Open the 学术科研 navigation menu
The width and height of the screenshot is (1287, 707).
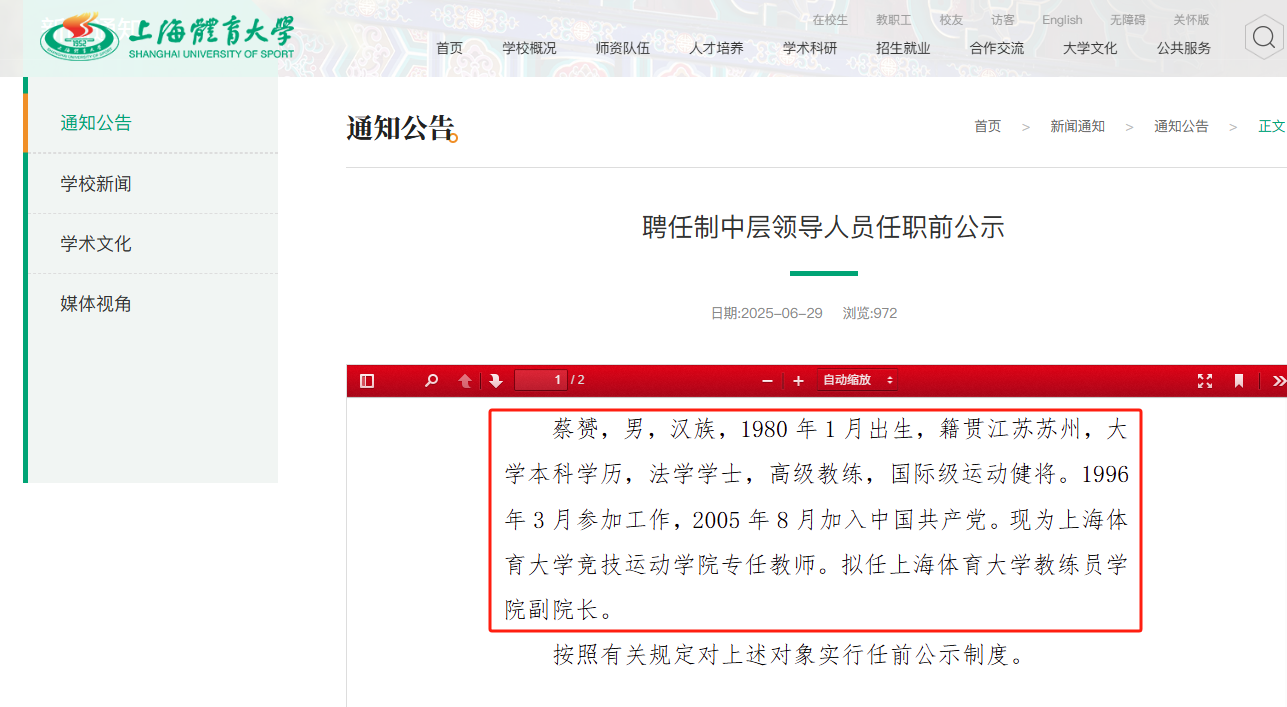click(810, 48)
